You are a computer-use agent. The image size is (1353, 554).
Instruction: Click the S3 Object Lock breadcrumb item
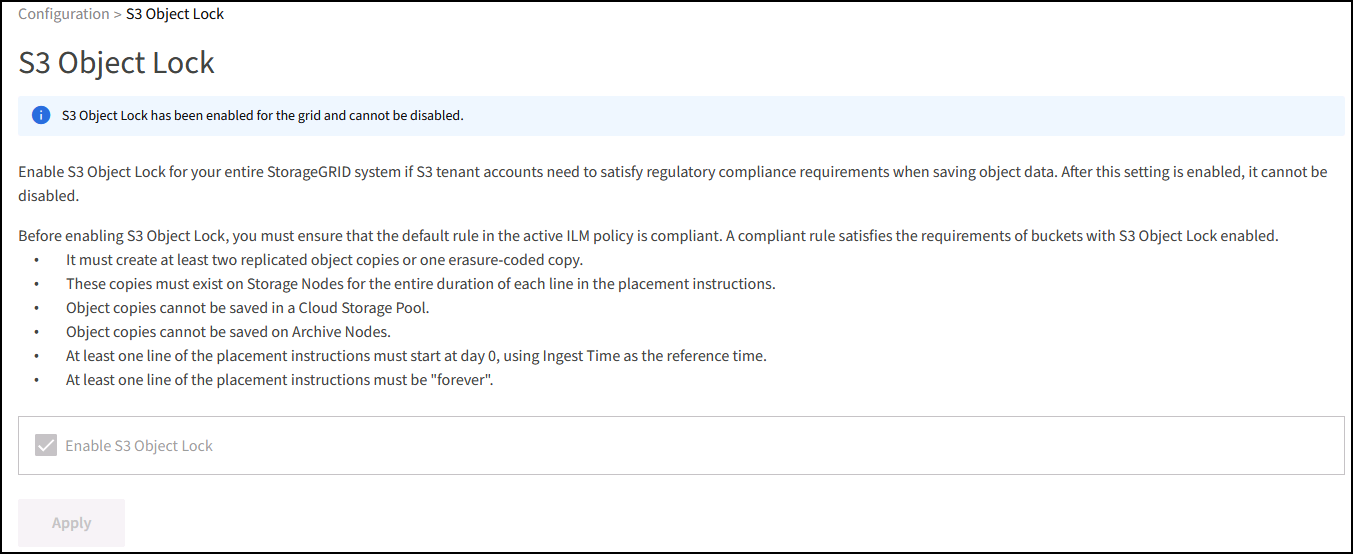click(175, 14)
